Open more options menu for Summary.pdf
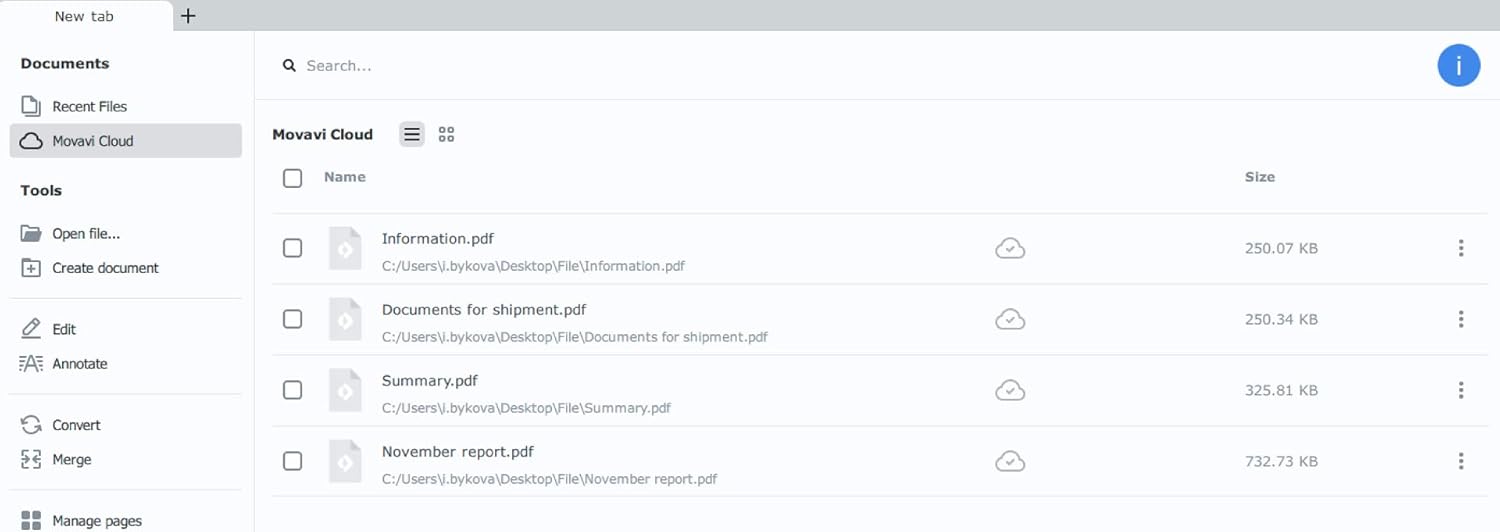Screen dimensions: 1500x532 (x=1461, y=390)
